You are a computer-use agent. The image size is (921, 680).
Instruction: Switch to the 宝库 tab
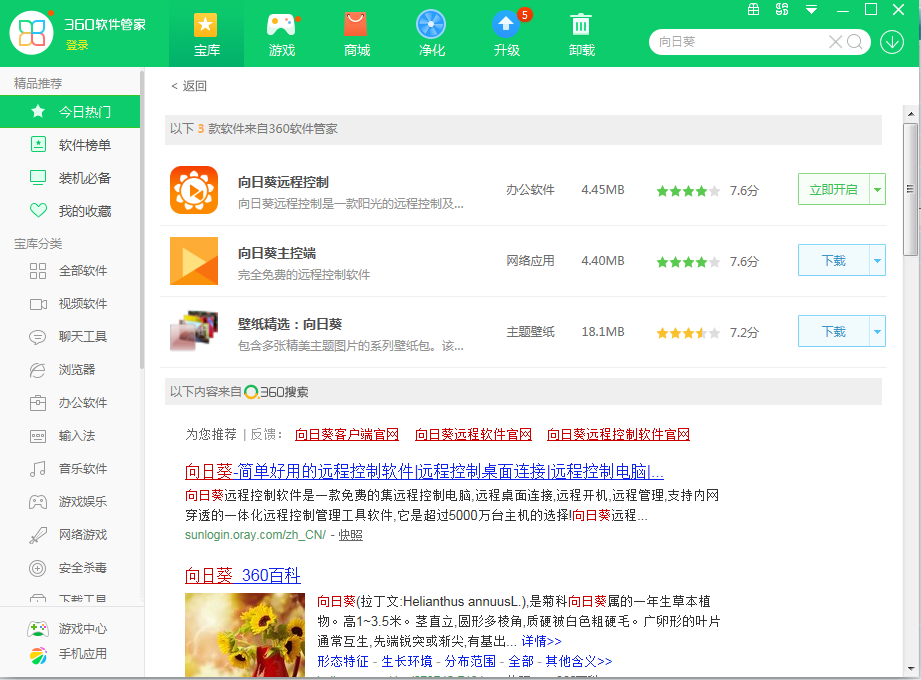[x=206, y=34]
